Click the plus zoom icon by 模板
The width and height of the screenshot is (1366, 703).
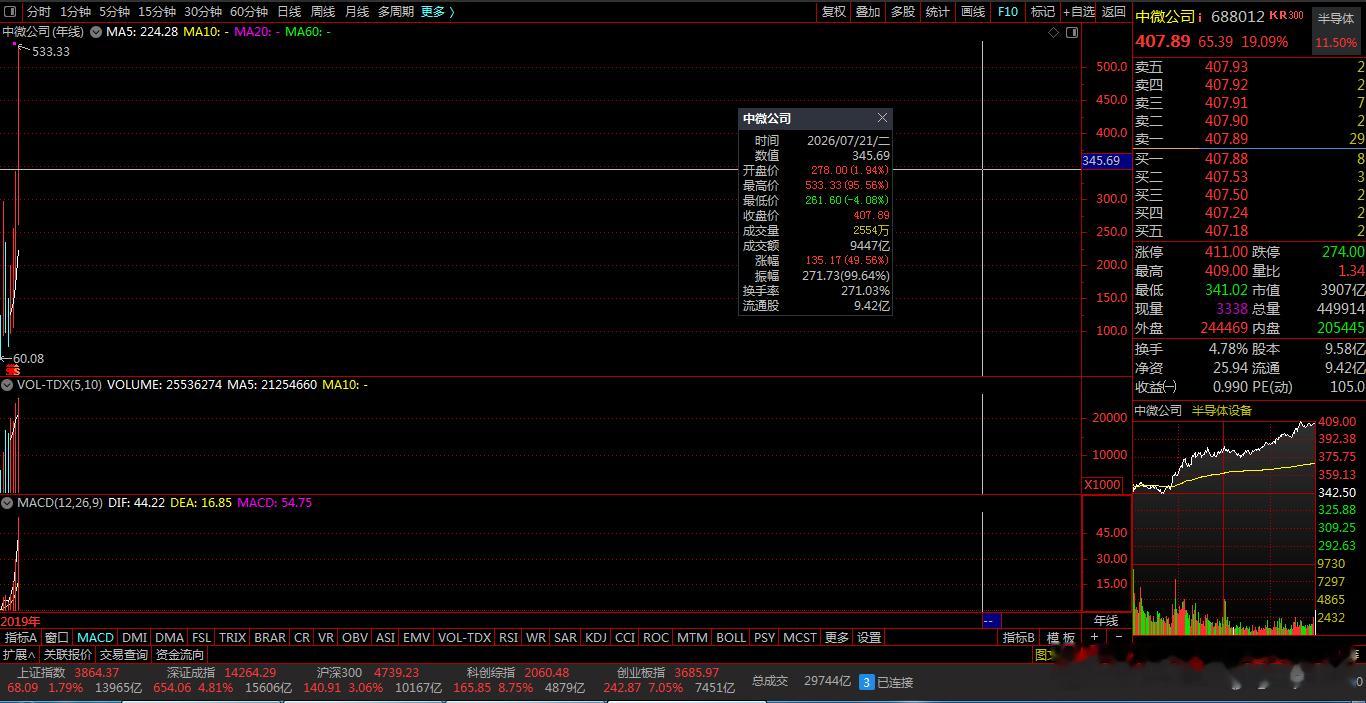click(x=1094, y=637)
